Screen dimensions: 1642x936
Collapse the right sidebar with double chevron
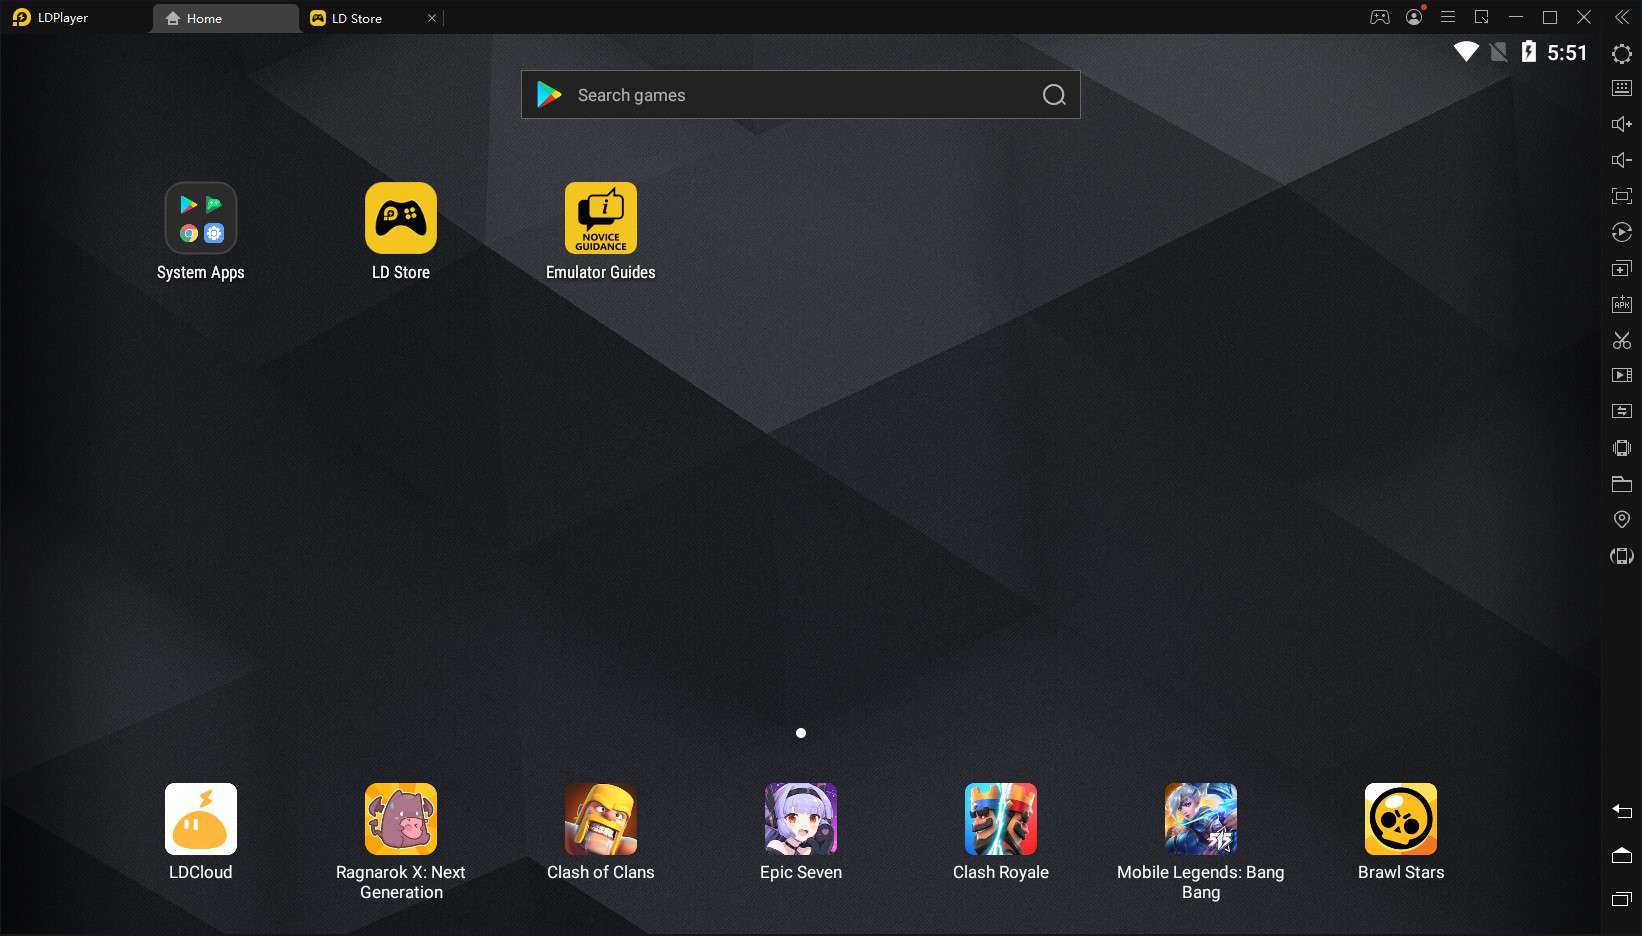tap(1622, 17)
